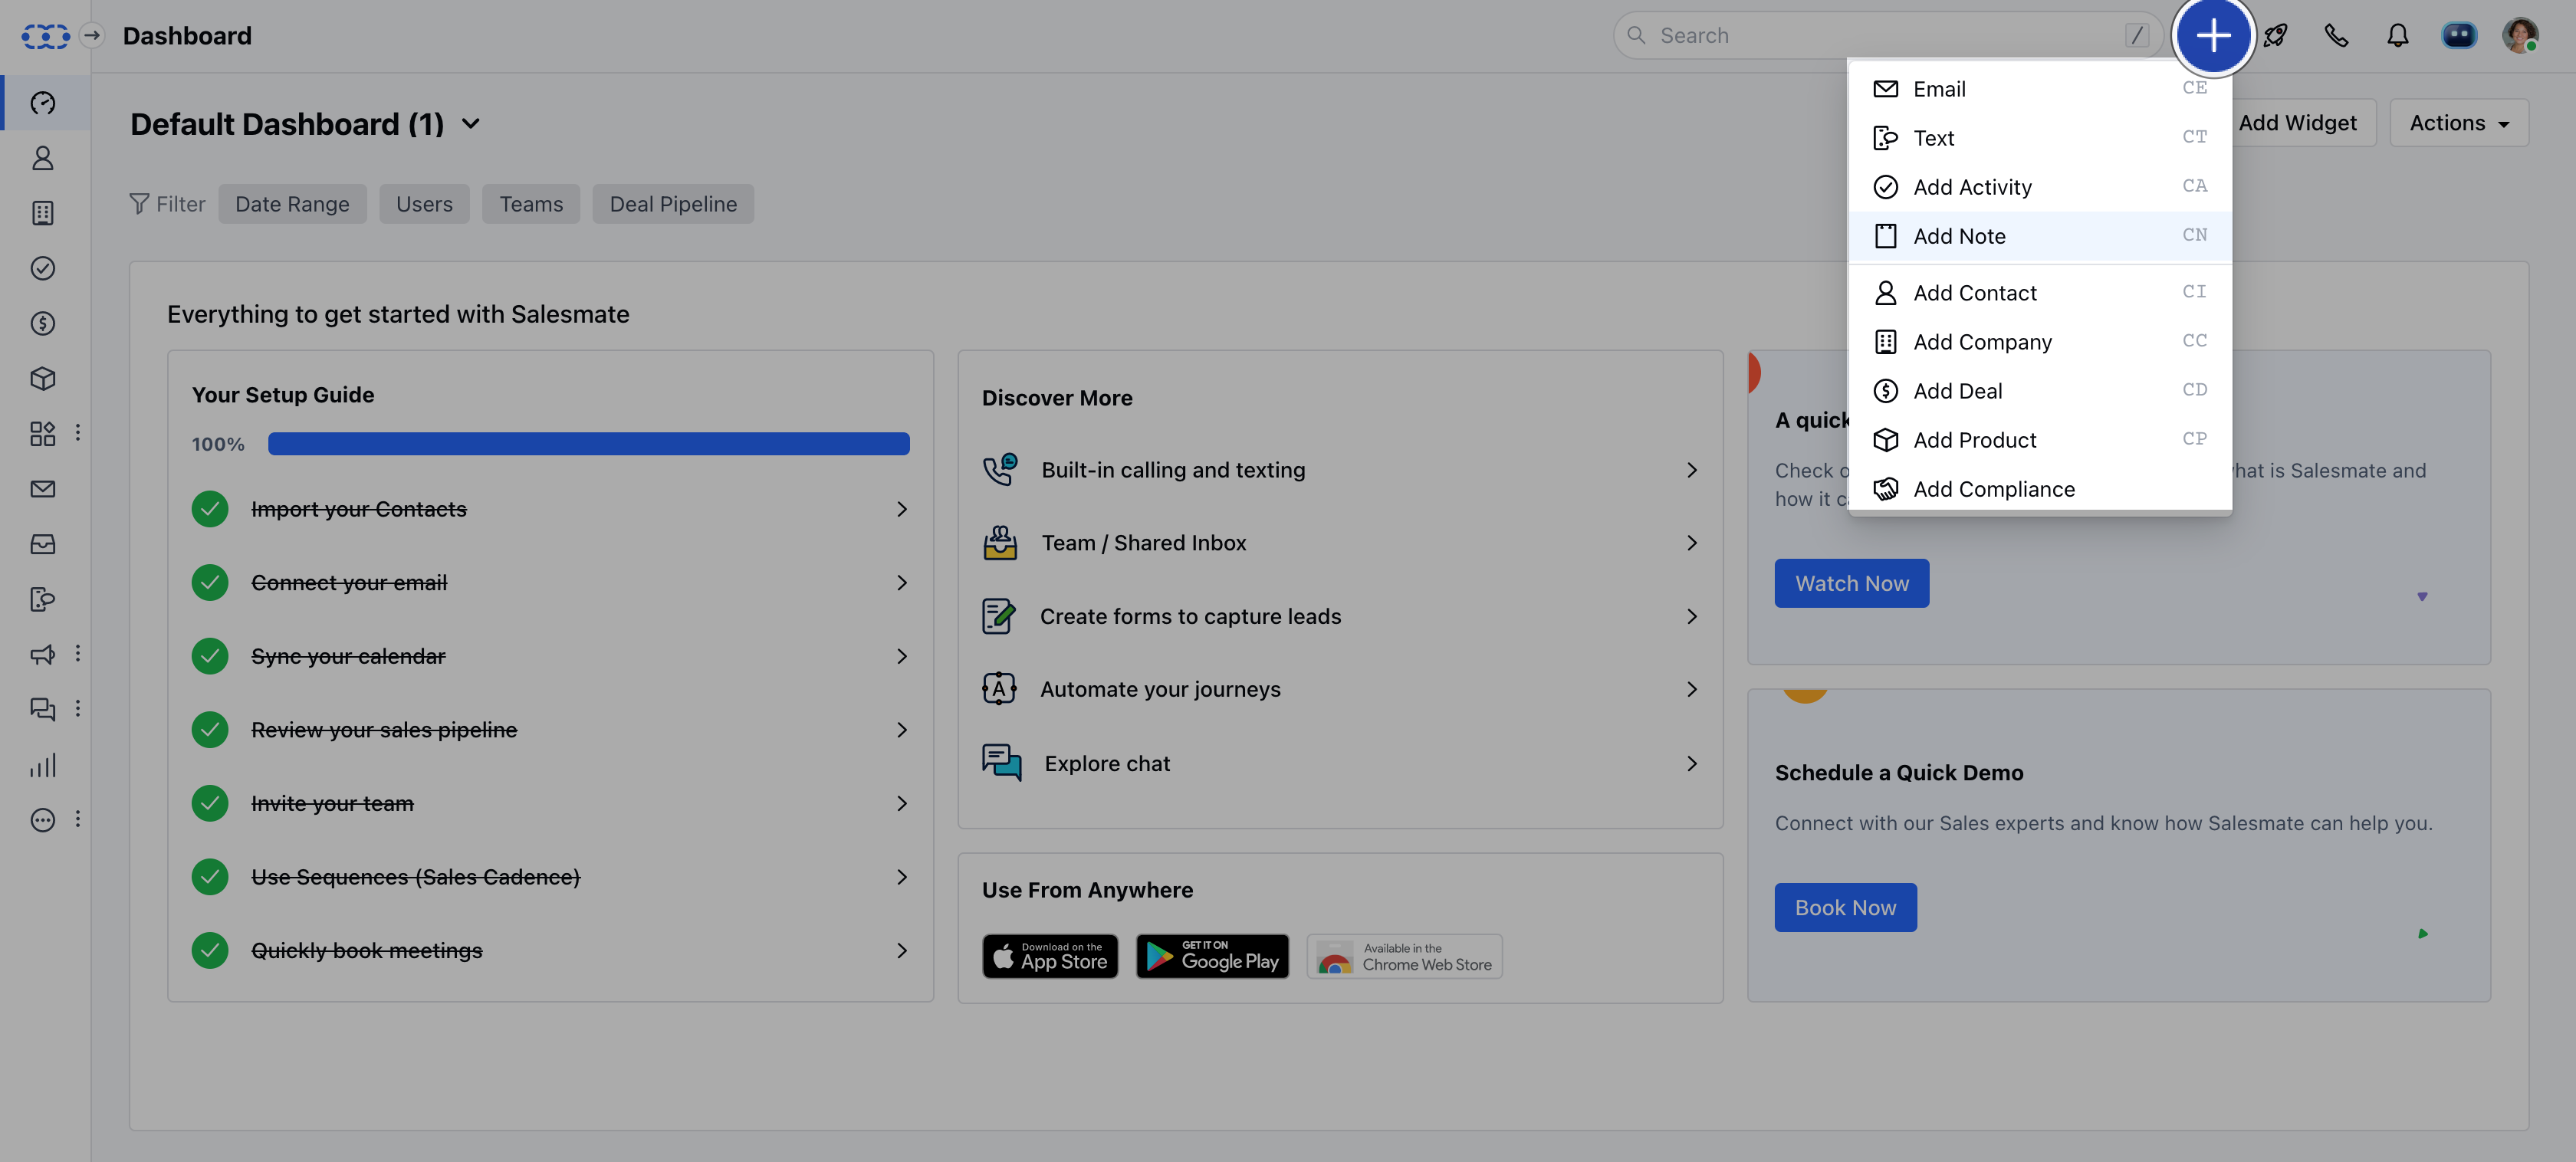Open the Campaigns megaphone icon in sidebar
Image resolution: width=2576 pixels, height=1162 pixels.
[43, 654]
